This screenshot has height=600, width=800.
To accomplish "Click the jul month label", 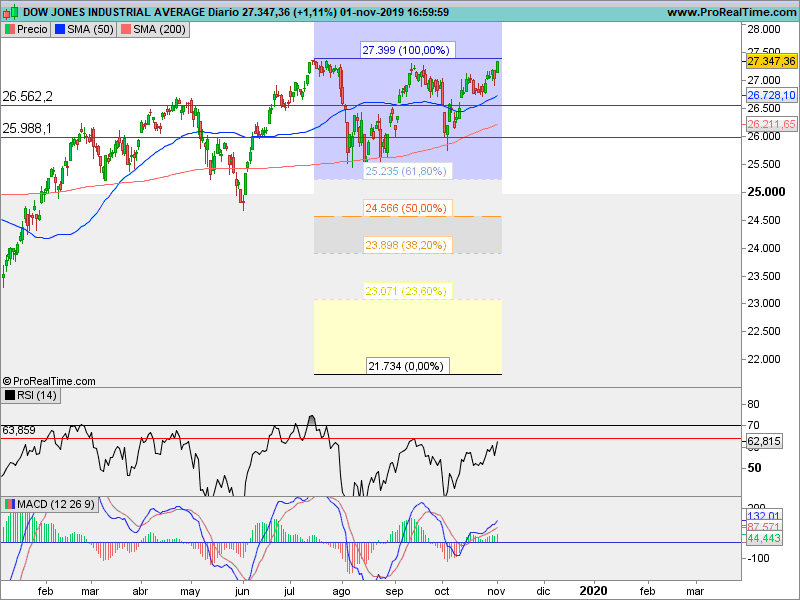I will (x=289, y=591).
